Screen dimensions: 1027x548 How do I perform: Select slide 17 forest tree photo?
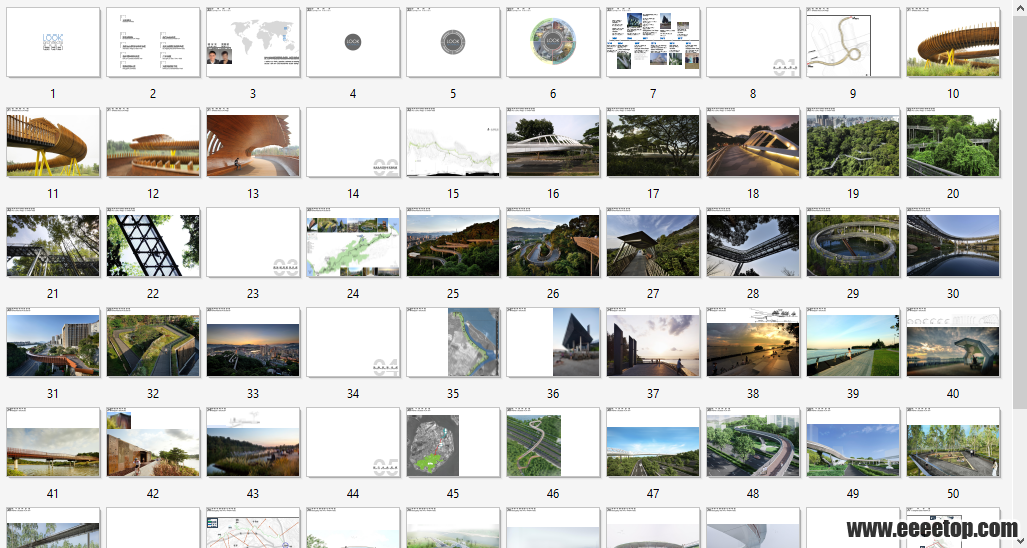click(653, 142)
